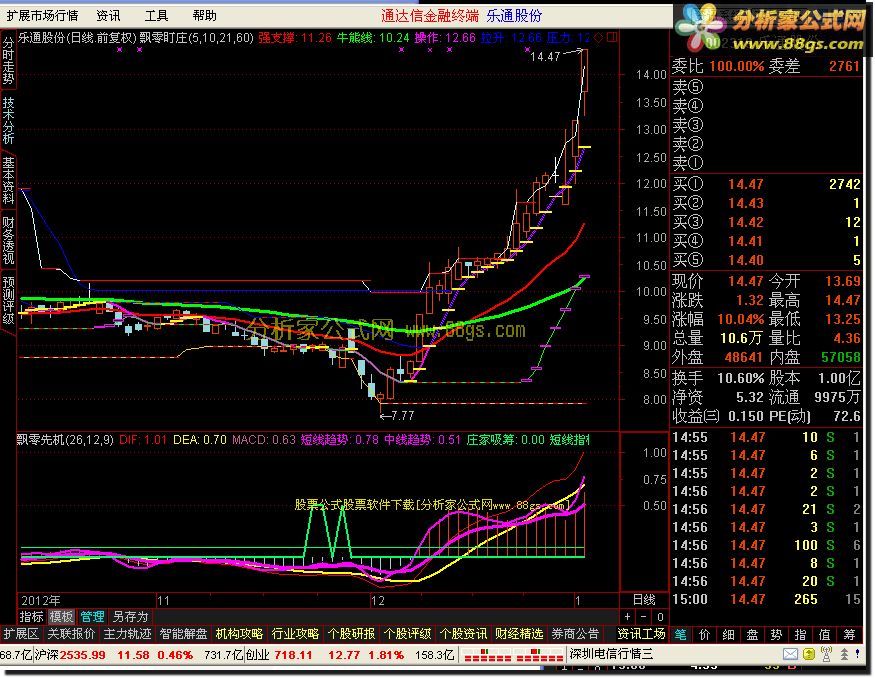Click the 15:00 trade tick row
This screenshot has width=875, height=678.
pos(766,599)
